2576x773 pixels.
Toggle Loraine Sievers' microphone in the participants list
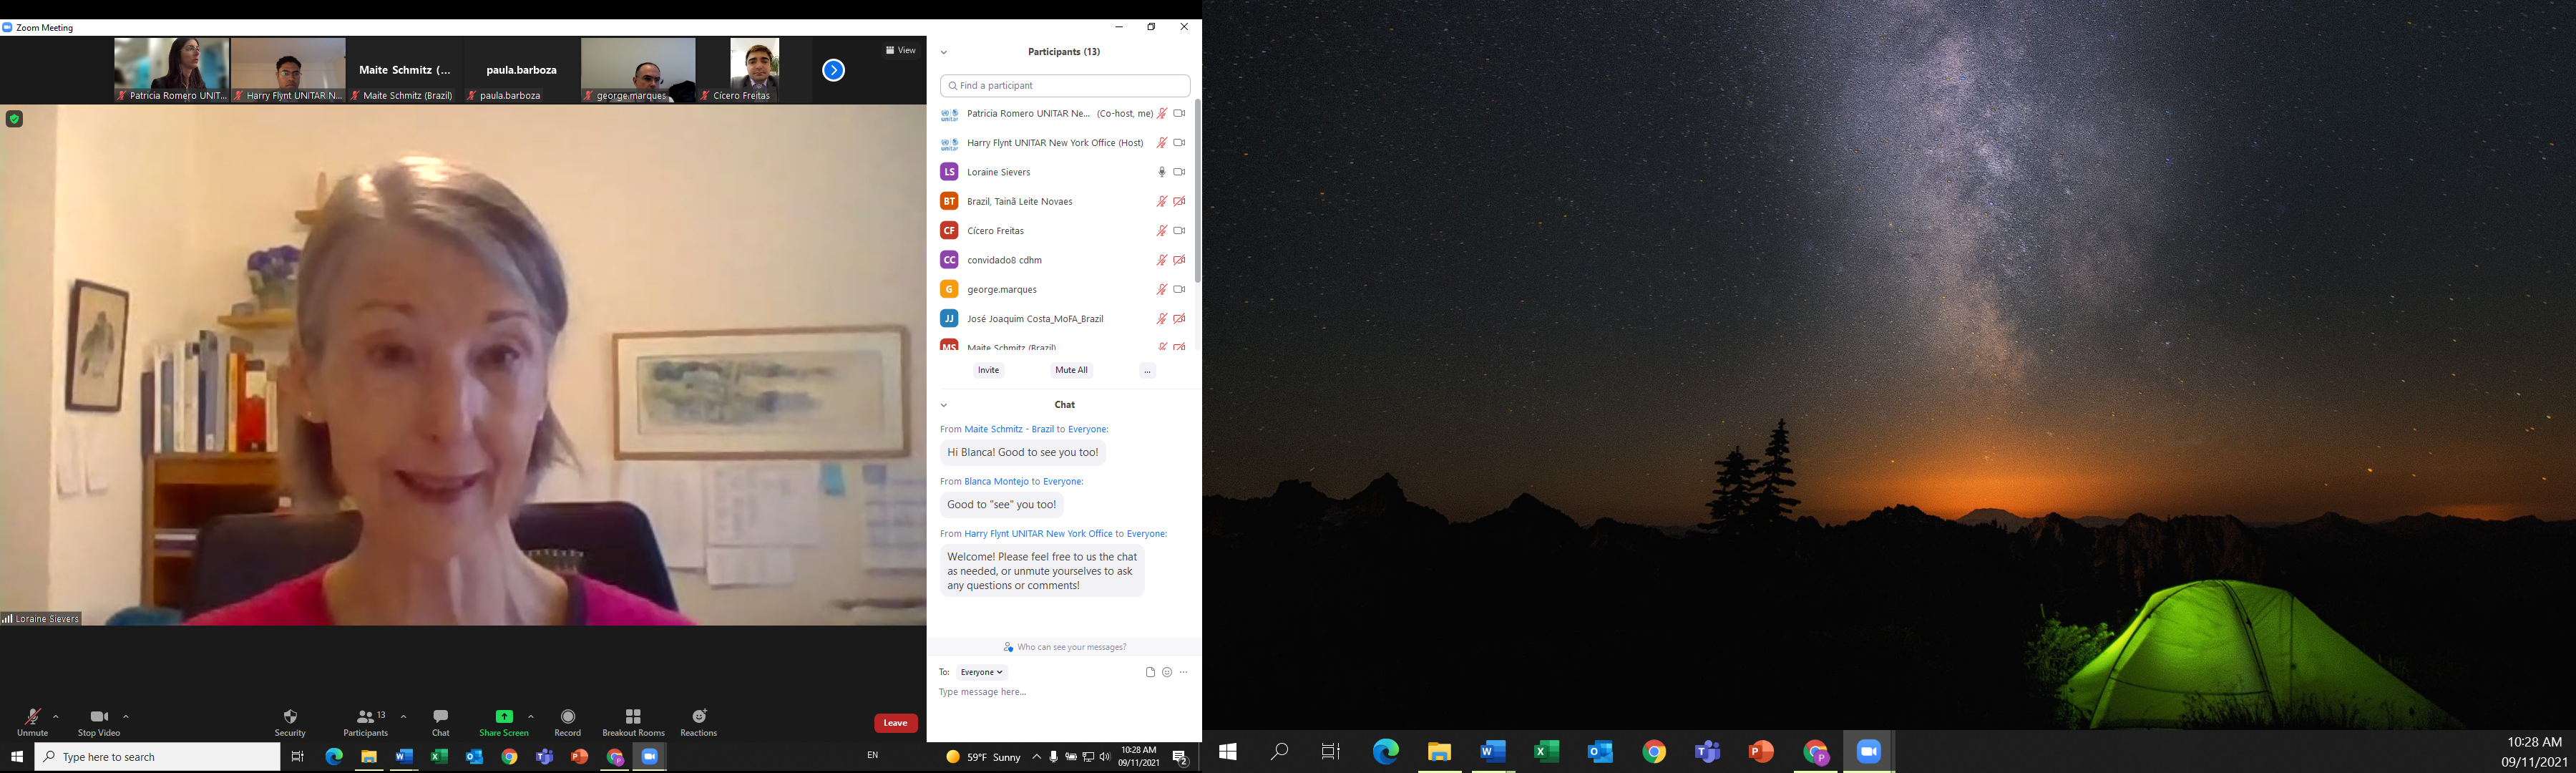click(x=1161, y=172)
